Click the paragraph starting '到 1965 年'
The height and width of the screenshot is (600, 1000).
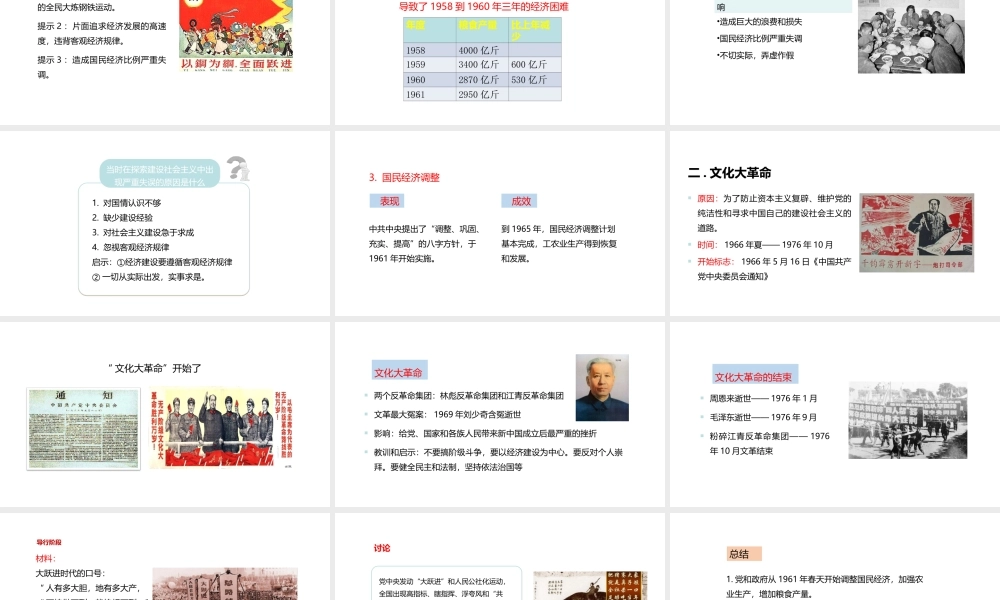coord(559,244)
